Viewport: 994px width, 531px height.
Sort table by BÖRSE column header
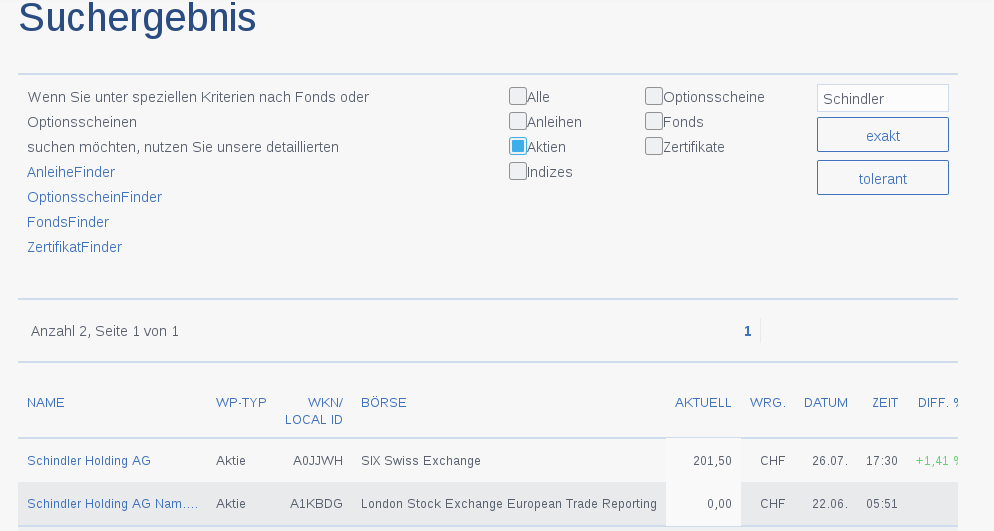click(384, 403)
